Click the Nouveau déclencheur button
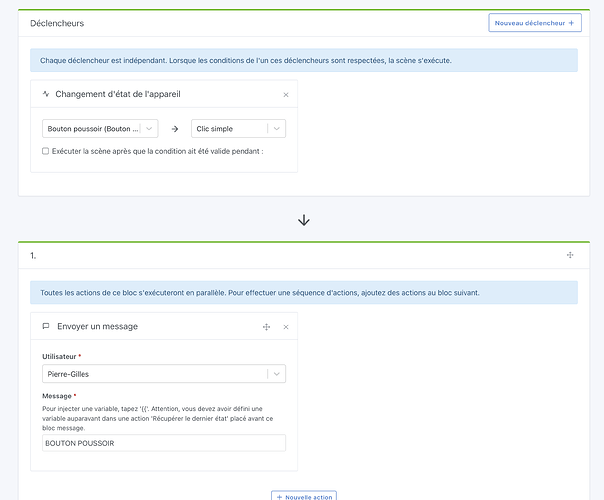The height and width of the screenshot is (500, 604). [534, 22]
